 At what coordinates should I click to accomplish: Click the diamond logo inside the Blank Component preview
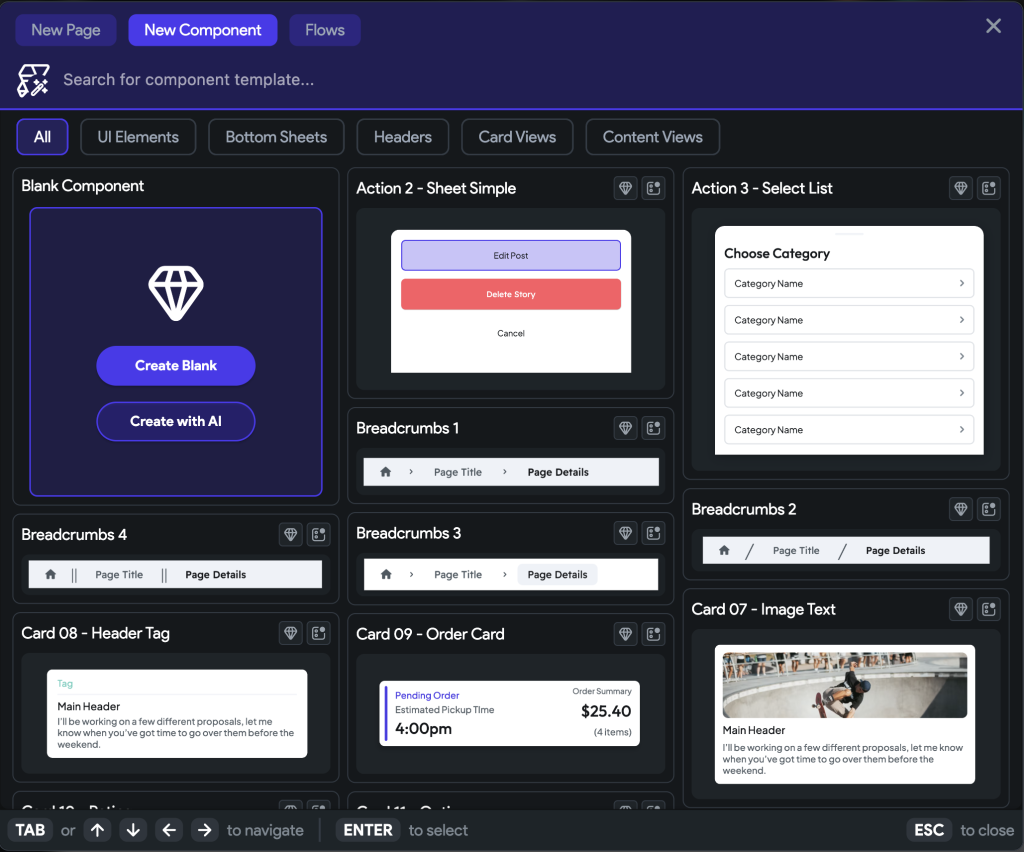(x=176, y=293)
